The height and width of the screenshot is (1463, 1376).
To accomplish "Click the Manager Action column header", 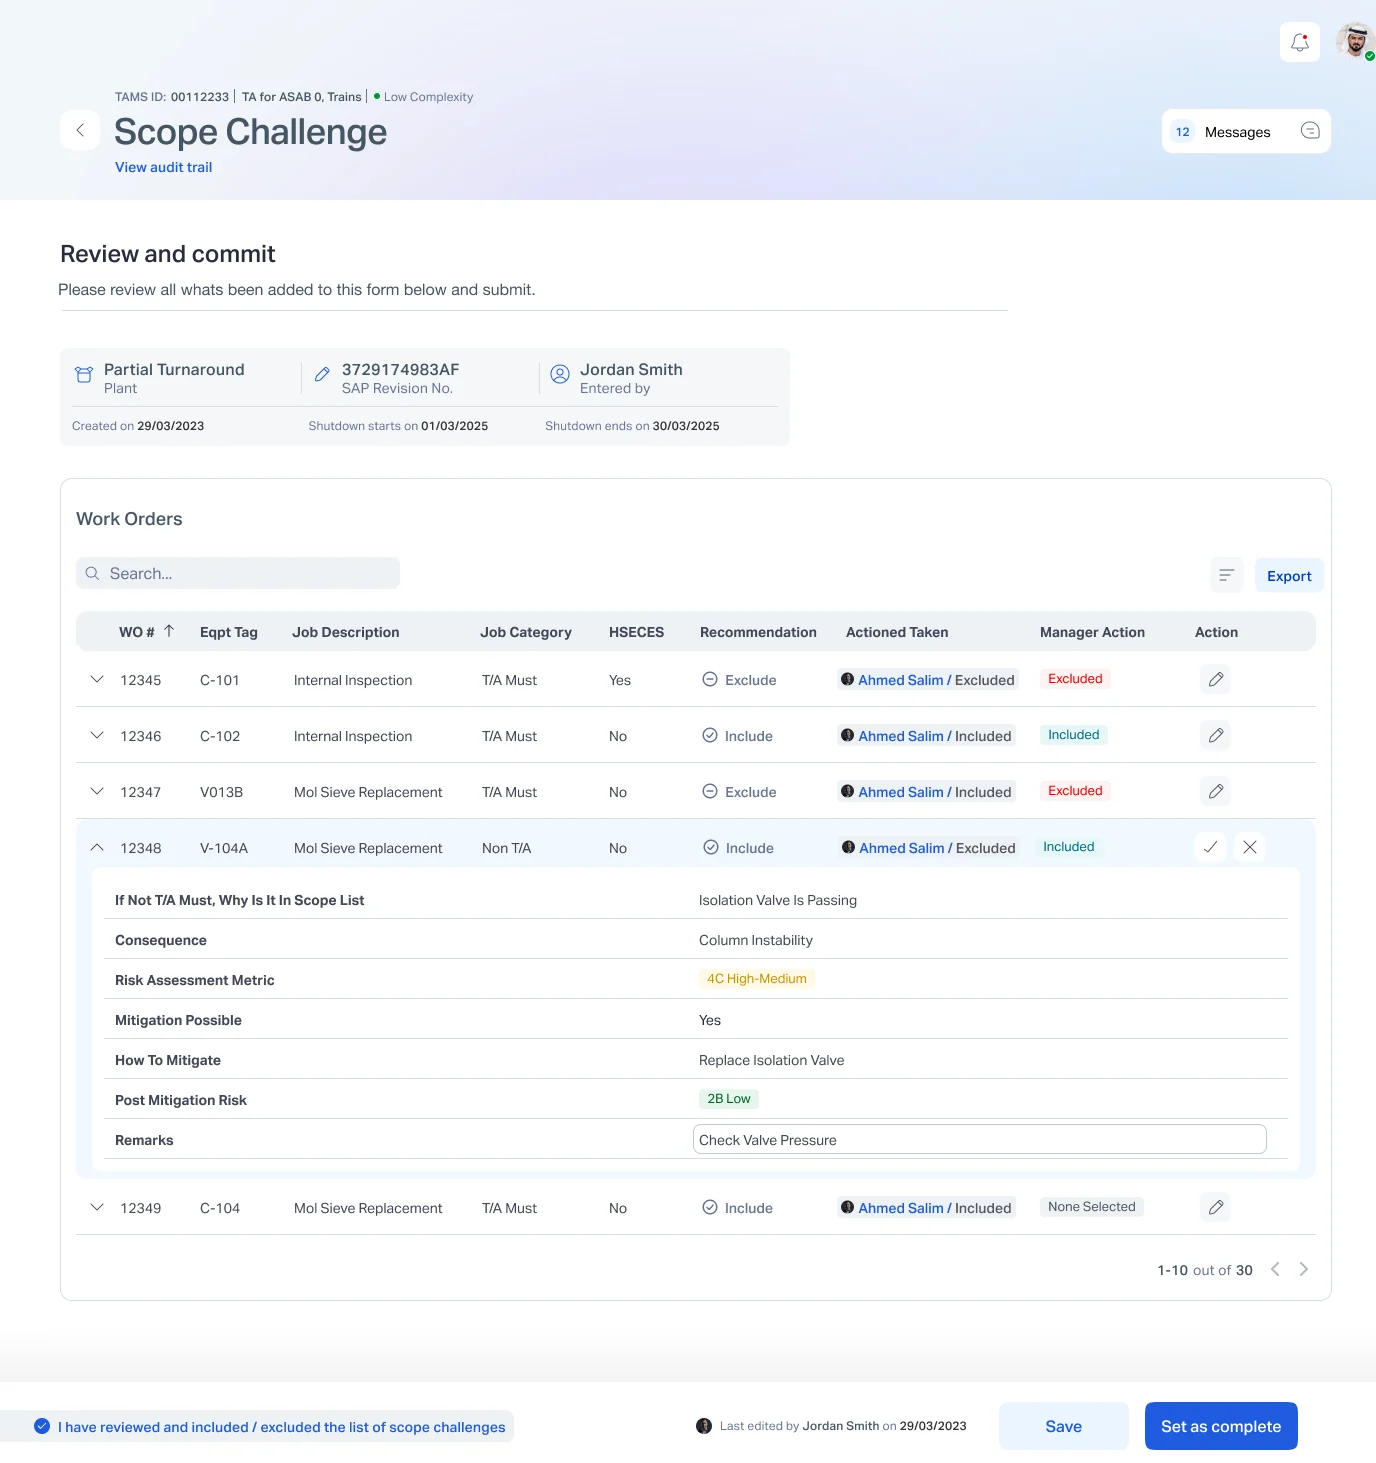I will point(1092,632).
